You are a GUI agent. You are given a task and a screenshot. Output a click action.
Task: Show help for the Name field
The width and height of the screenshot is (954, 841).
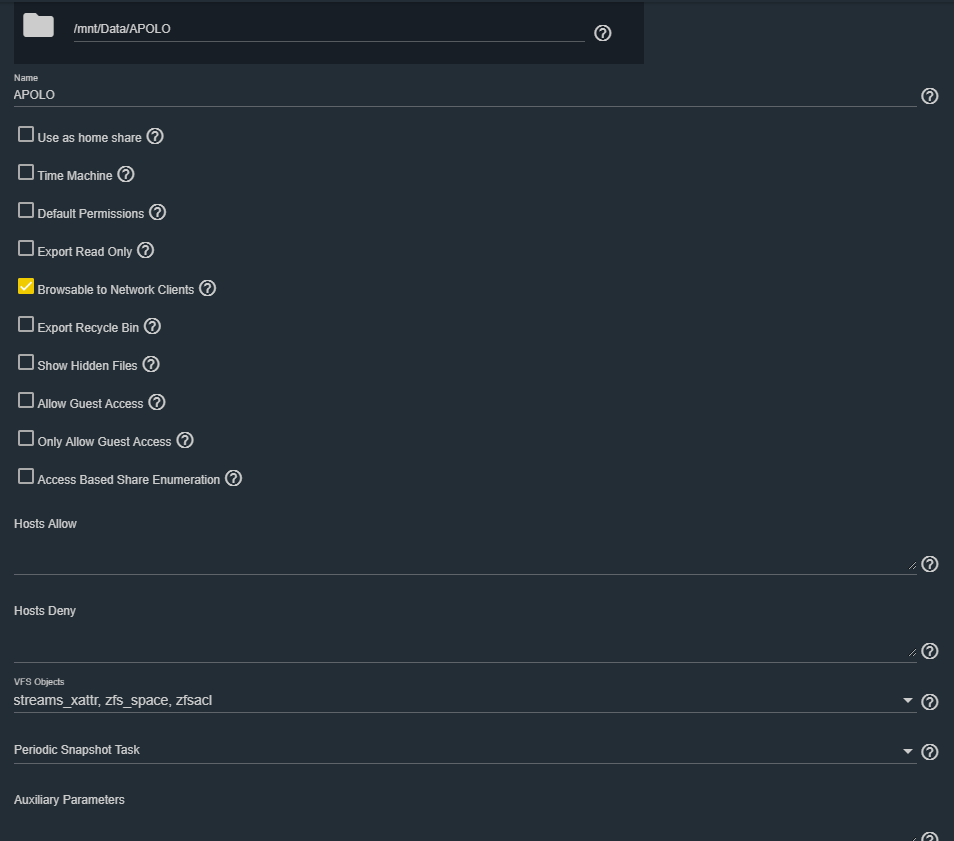point(929,96)
